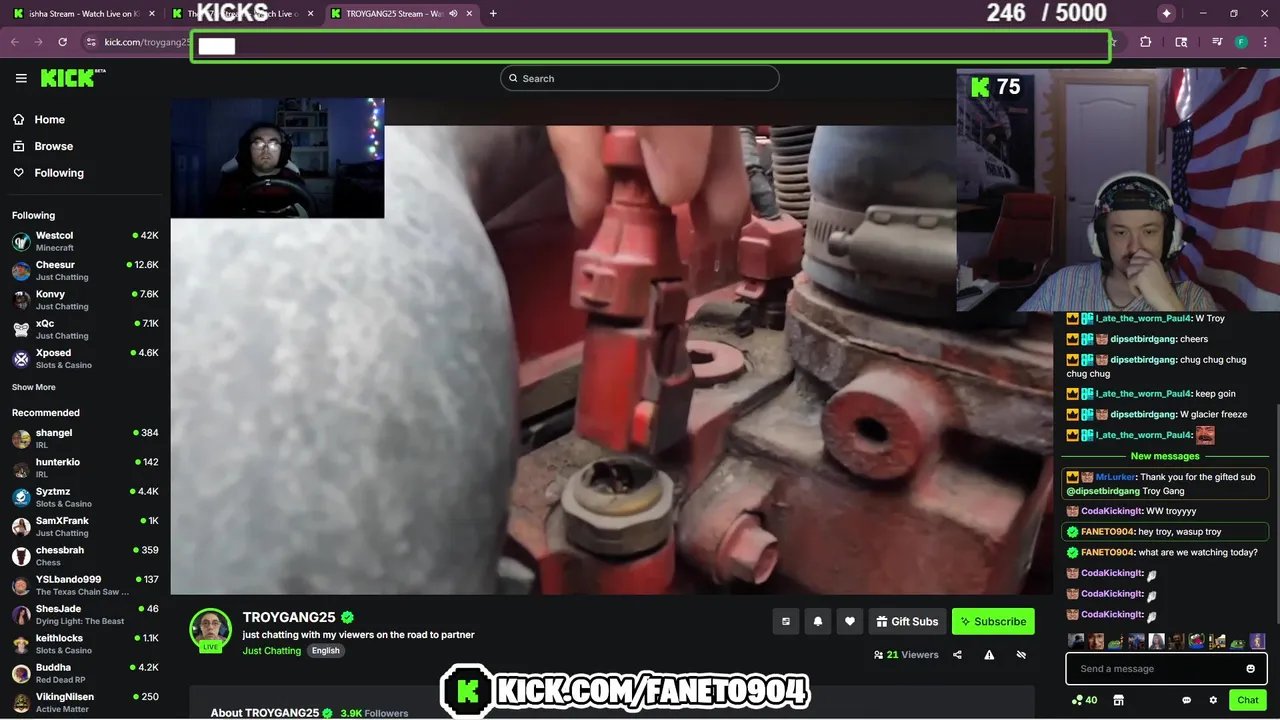
Task: Click the Gift Subs button
Action: pyautogui.click(x=907, y=621)
